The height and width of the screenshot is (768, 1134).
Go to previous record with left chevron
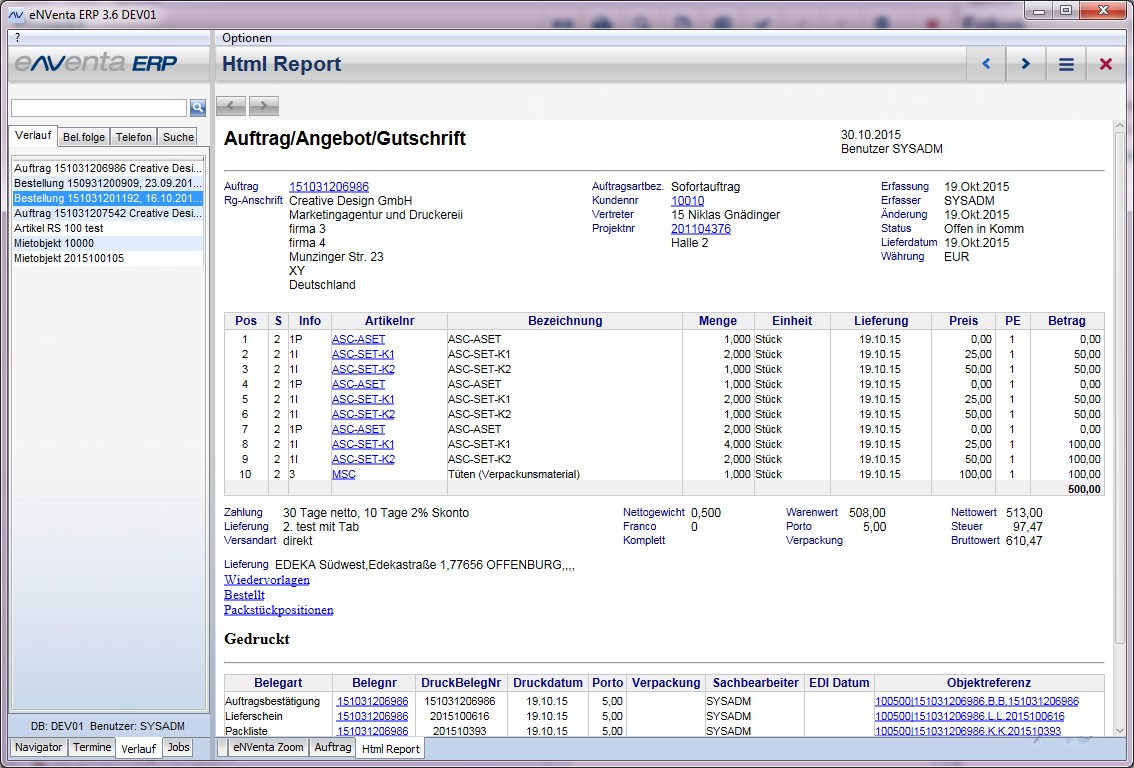[x=986, y=64]
